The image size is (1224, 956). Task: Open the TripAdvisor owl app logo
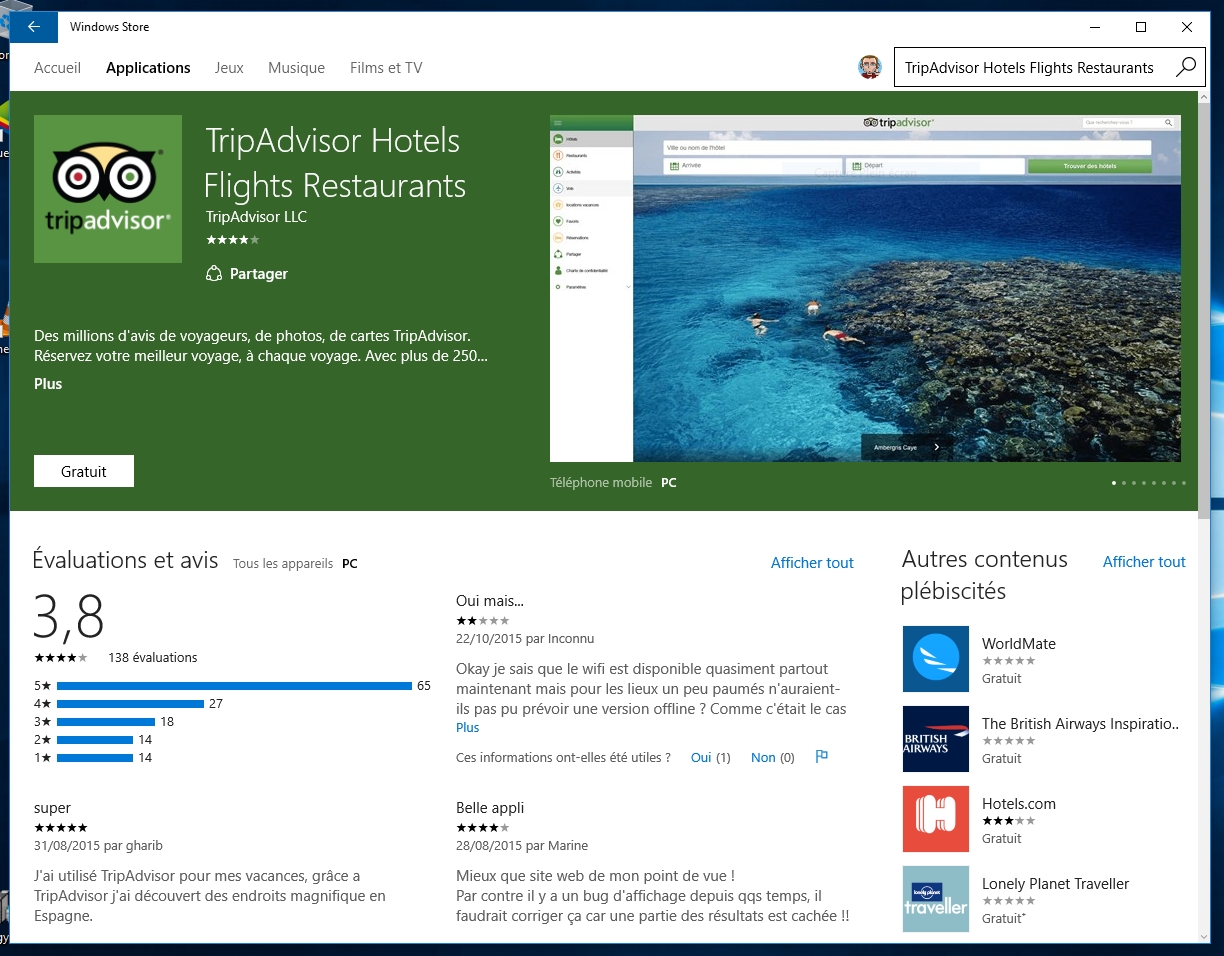(x=108, y=189)
